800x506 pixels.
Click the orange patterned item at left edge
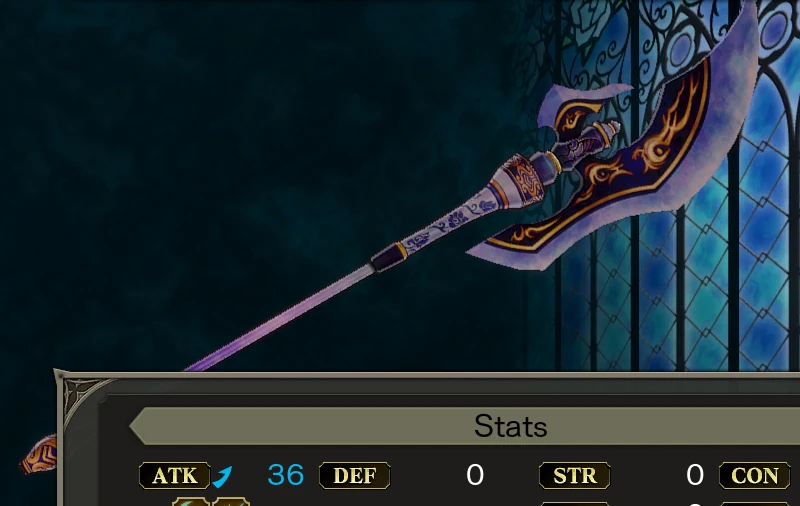[40, 454]
